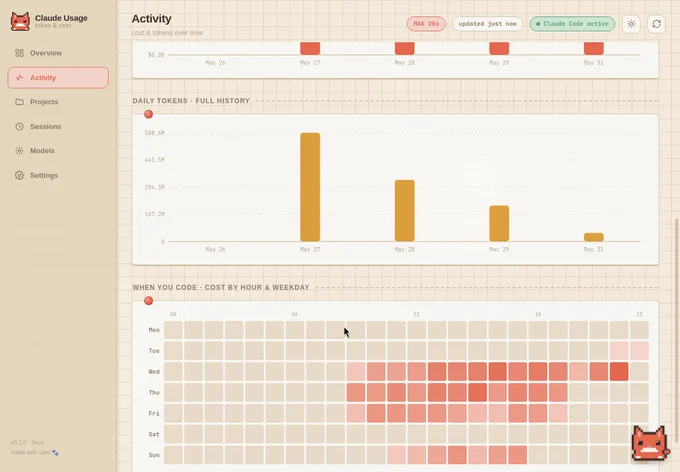Click the Sessions clock icon
680x472 pixels.
pos(20,126)
